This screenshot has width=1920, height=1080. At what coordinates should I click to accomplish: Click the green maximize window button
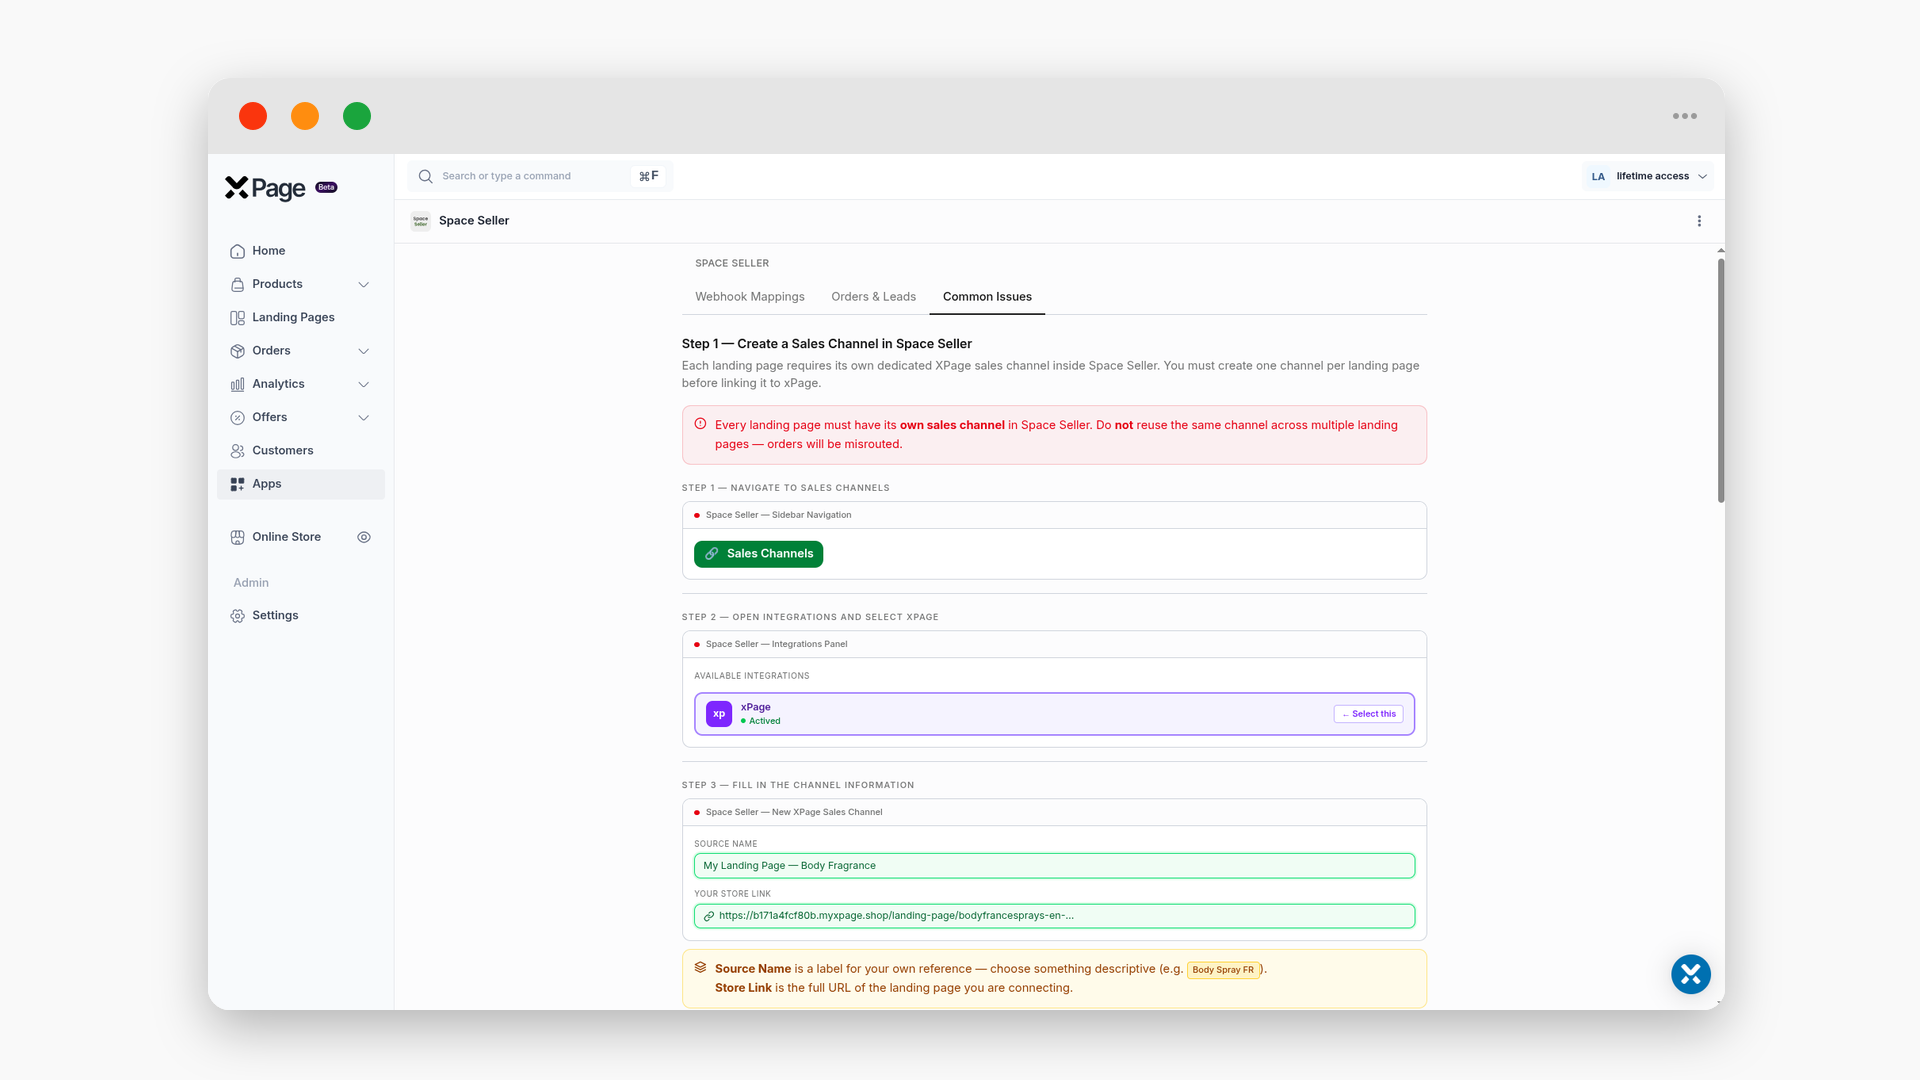point(357,116)
